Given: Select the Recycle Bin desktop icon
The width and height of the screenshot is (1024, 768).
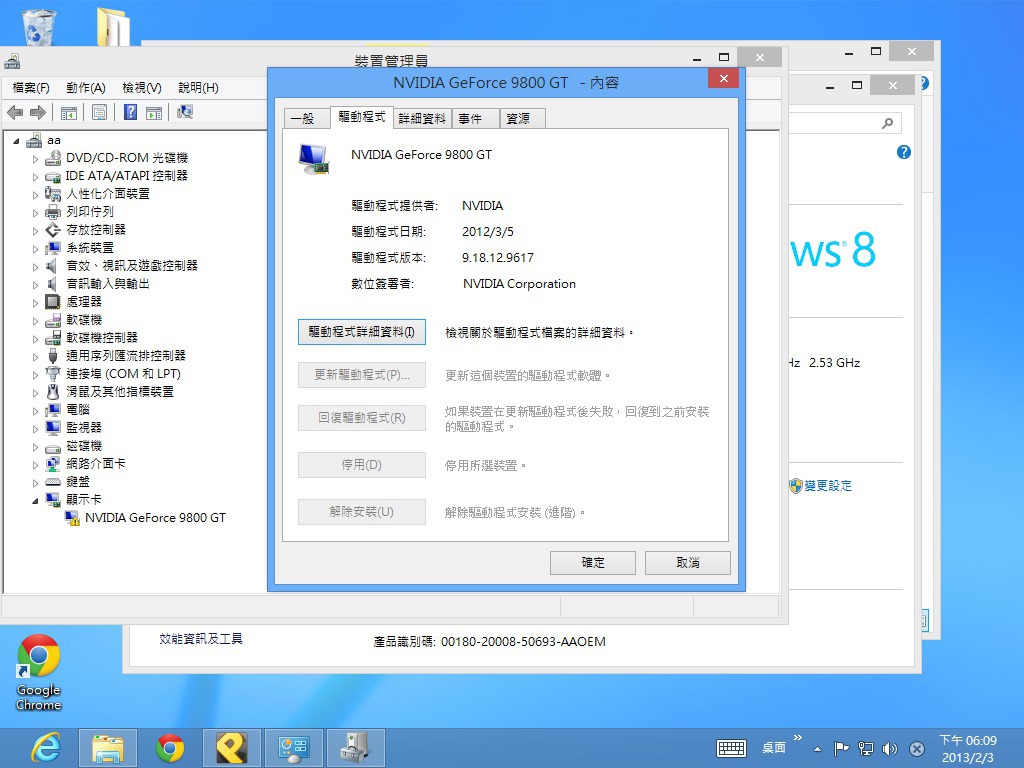Looking at the screenshot, I should coord(39,26).
